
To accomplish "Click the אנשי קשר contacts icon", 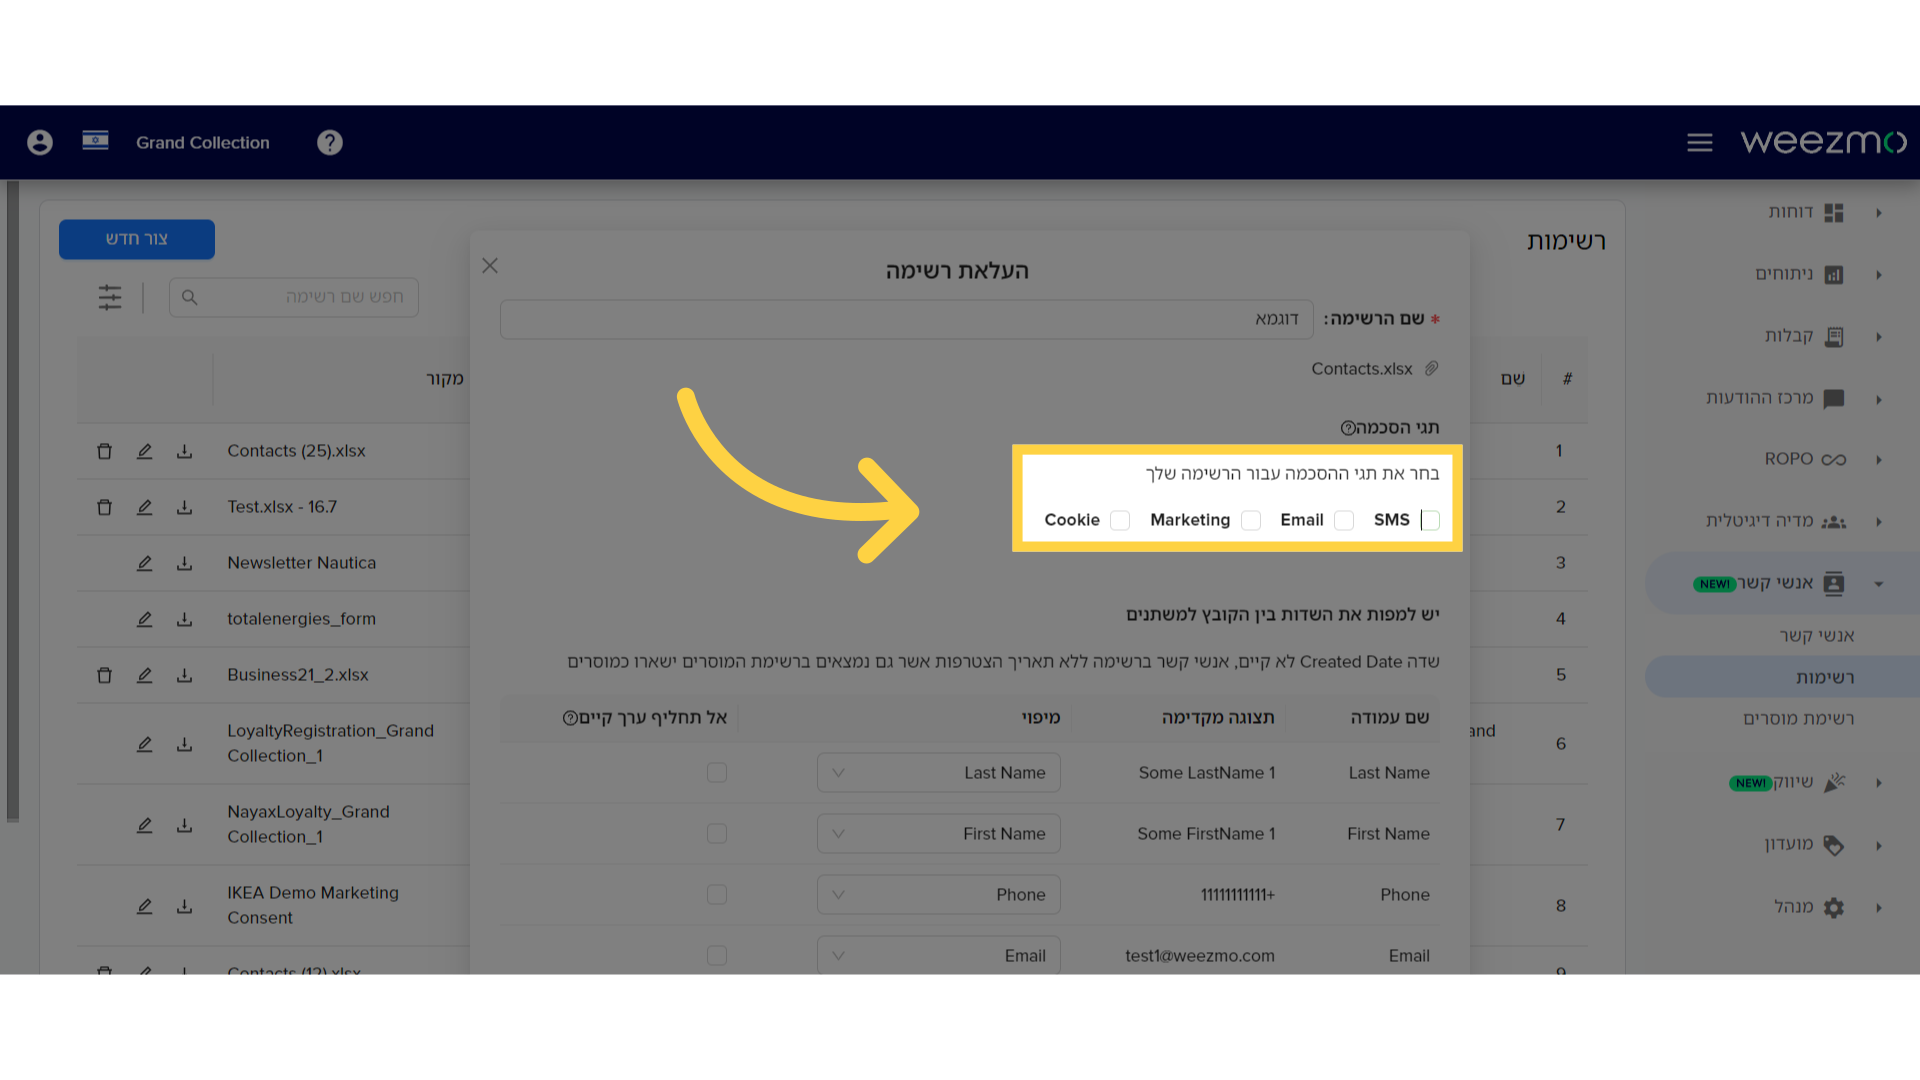I will click(1834, 583).
